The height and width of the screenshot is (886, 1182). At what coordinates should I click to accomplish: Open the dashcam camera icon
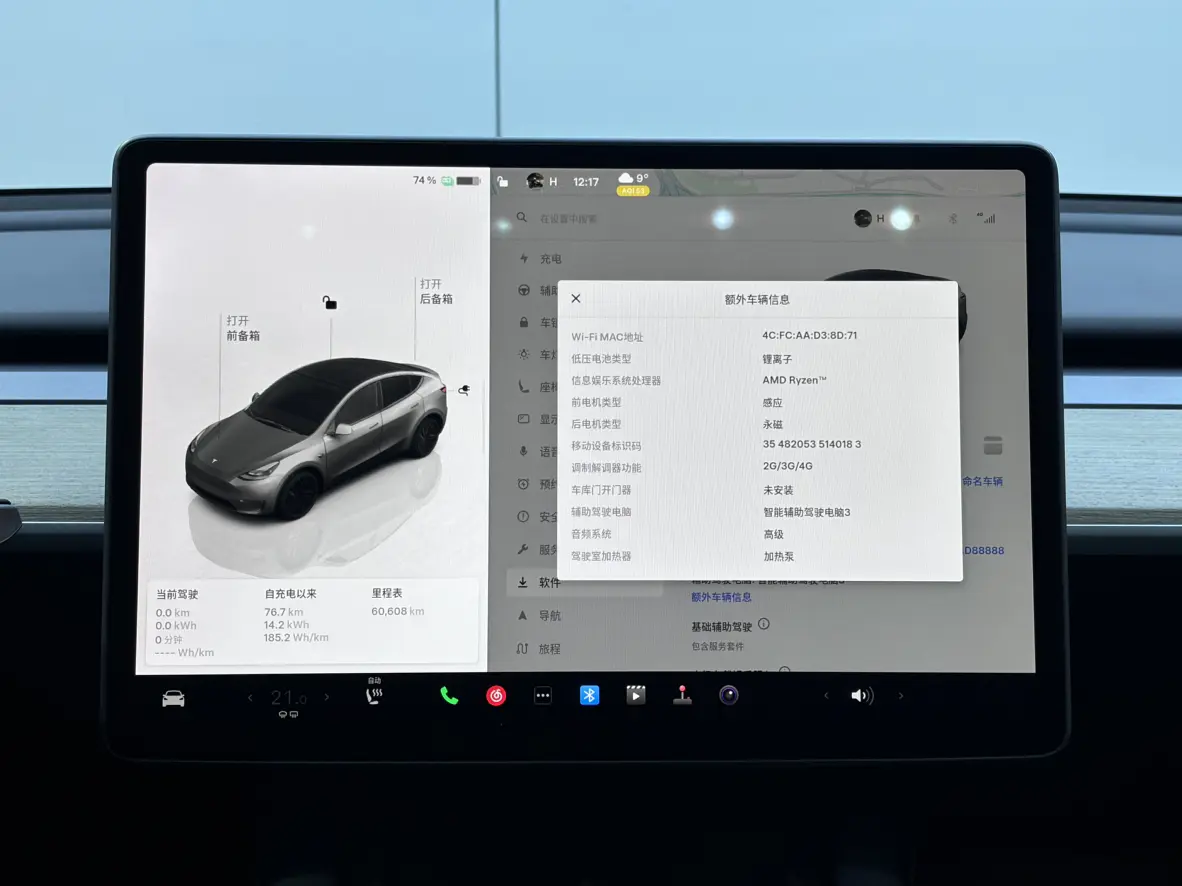(x=729, y=695)
